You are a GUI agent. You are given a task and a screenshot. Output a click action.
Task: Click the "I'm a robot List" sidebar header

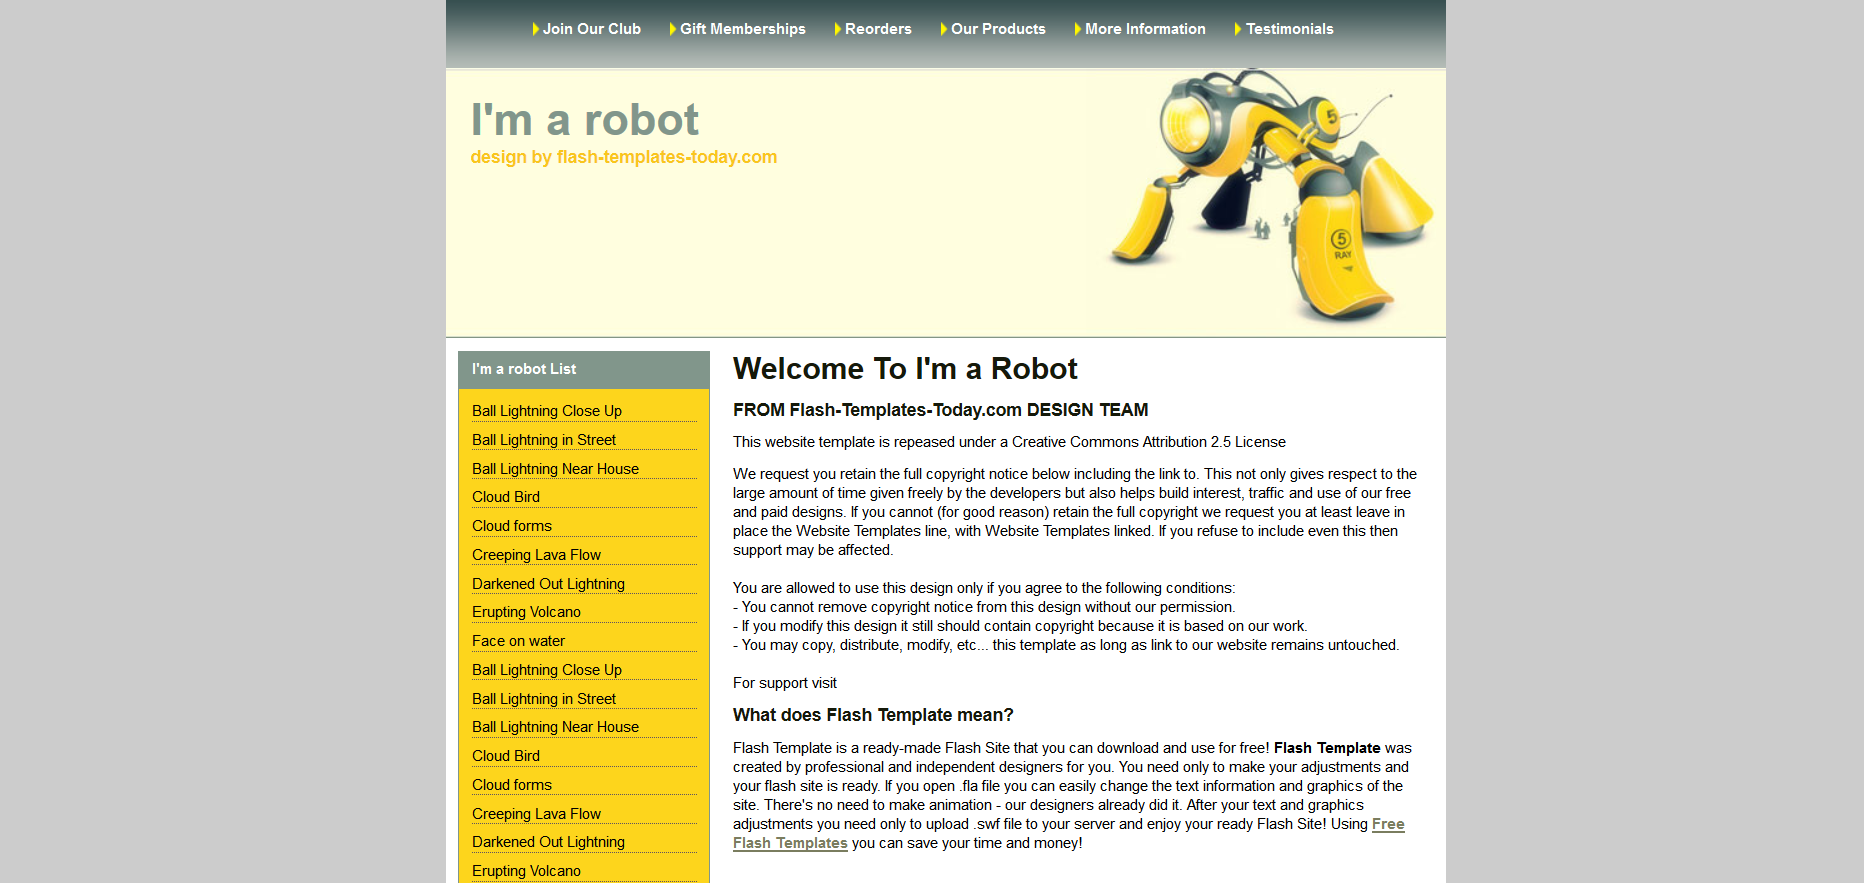pyautogui.click(x=524, y=369)
